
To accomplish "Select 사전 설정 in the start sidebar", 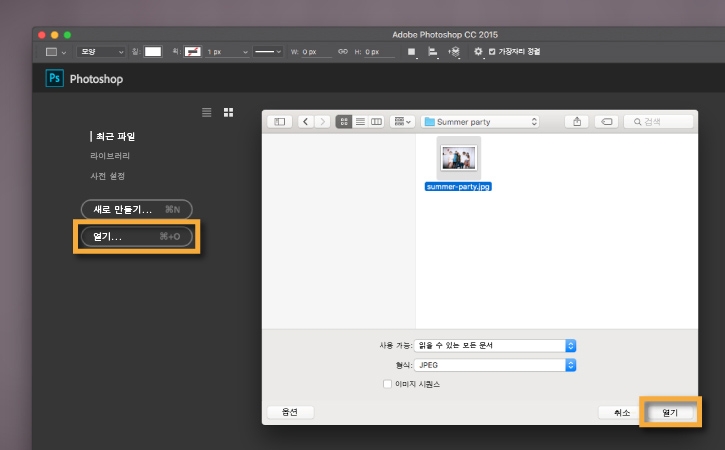I will pos(109,176).
